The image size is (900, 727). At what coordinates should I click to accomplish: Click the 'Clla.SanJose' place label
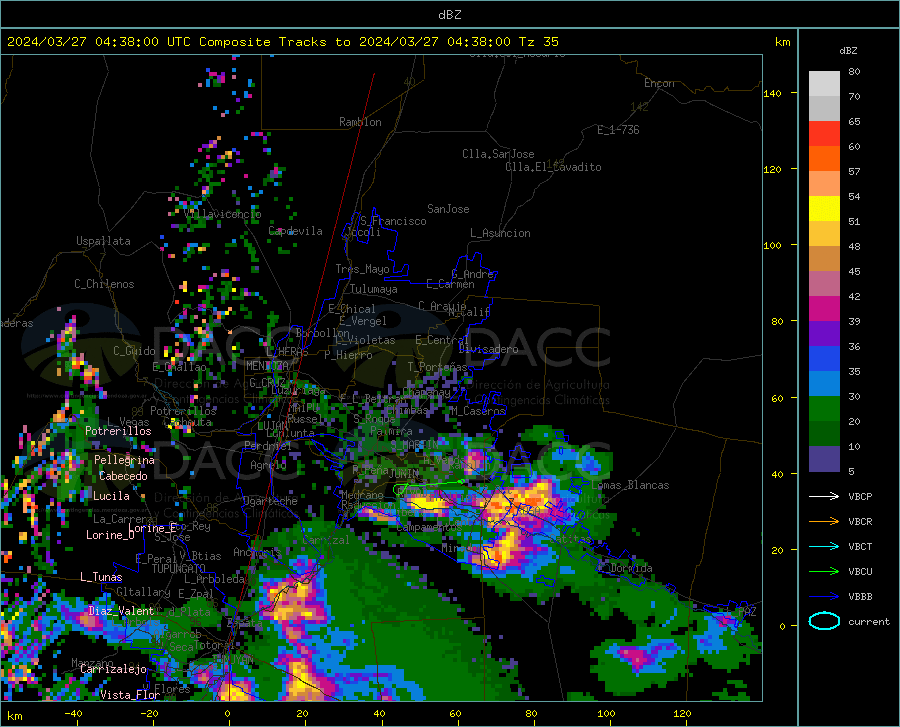pos(498,154)
